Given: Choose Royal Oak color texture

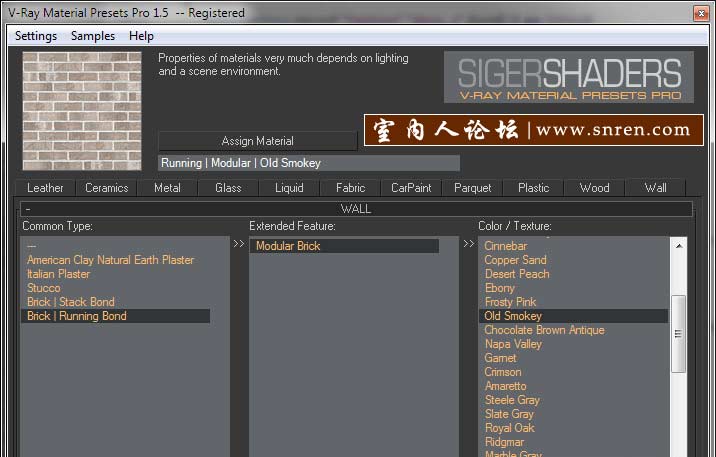Looking at the screenshot, I should 510,428.
